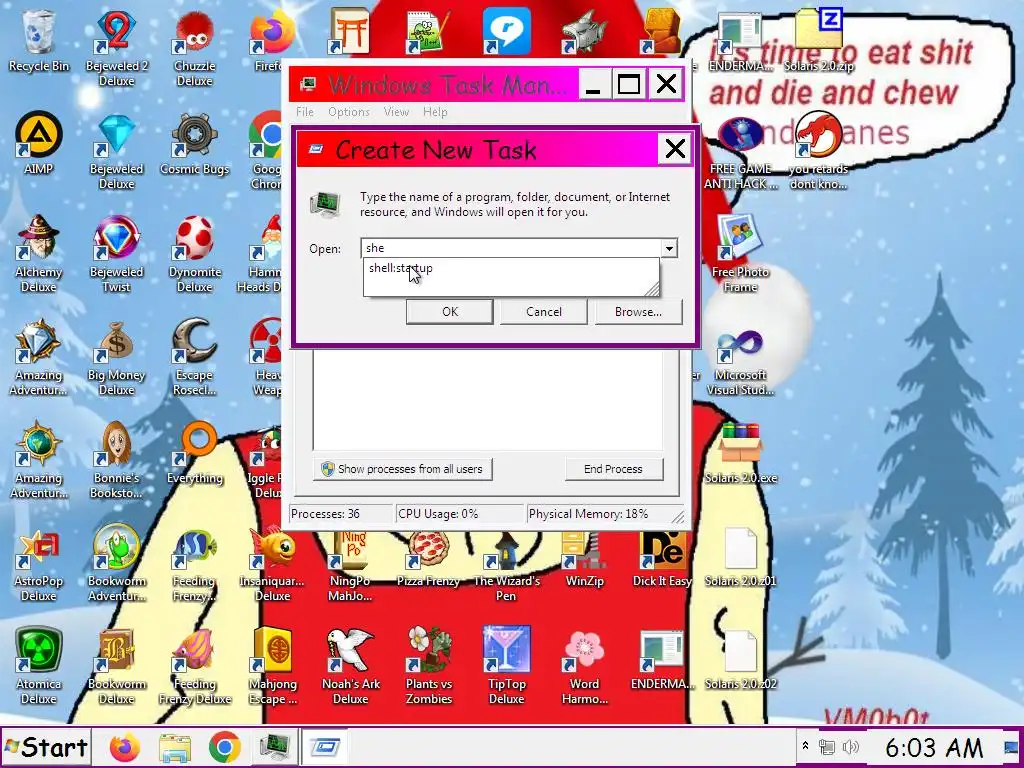Launch Atomica Deluxe icon
Screen dimensions: 1024x768
tap(39, 666)
